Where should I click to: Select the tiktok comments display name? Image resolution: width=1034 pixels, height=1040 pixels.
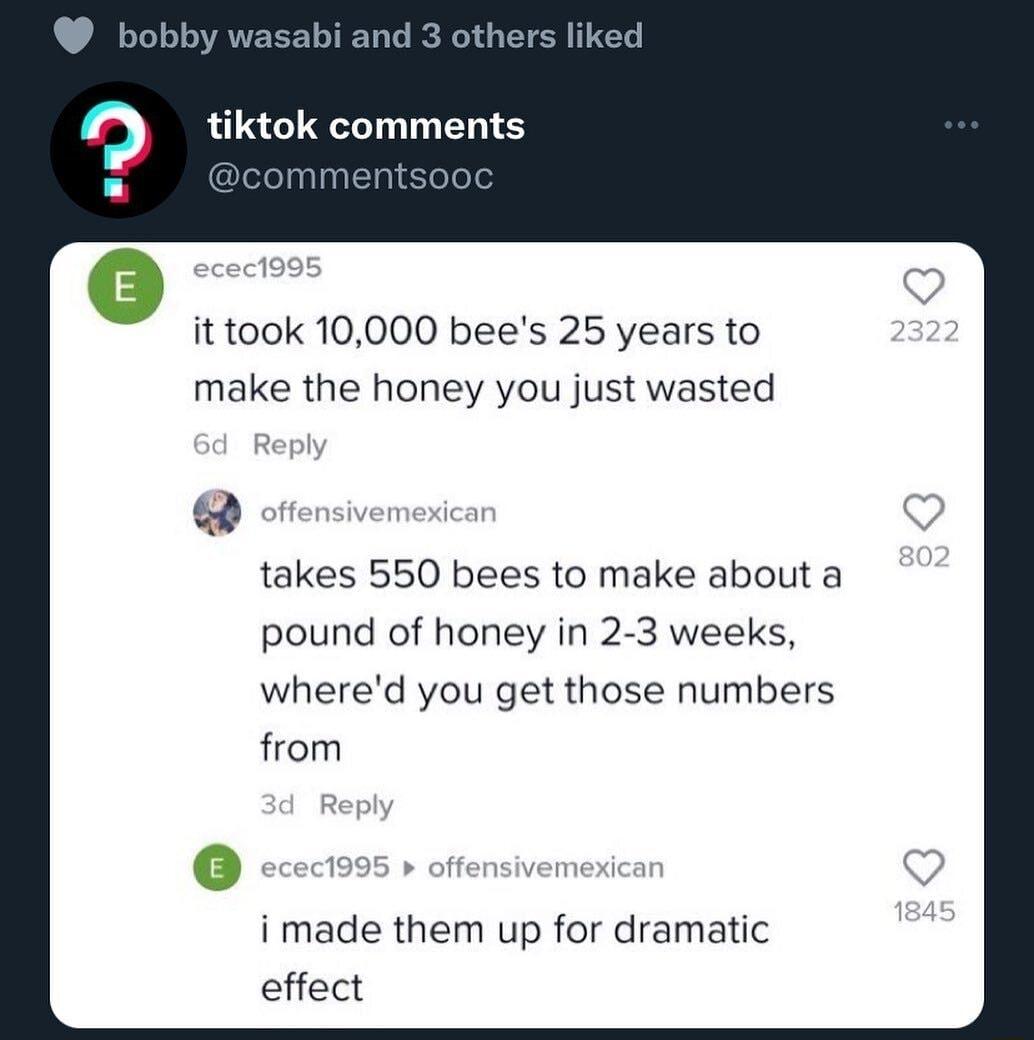click(x=364, y=125)
